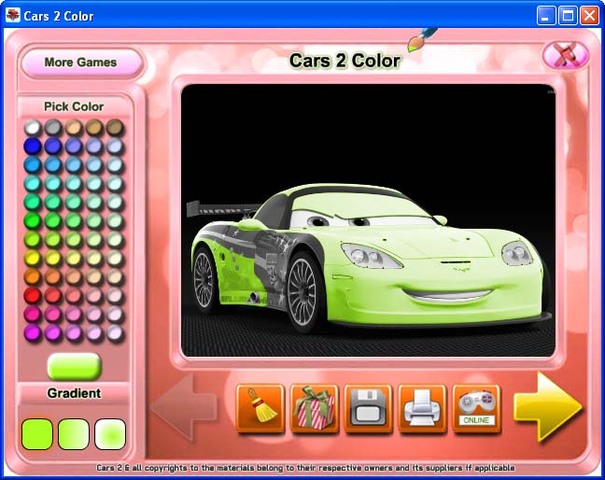The width and height of the screenshot is (605, 480).
Task: Save picture with floppy disk icon
Action: (369, 409)
